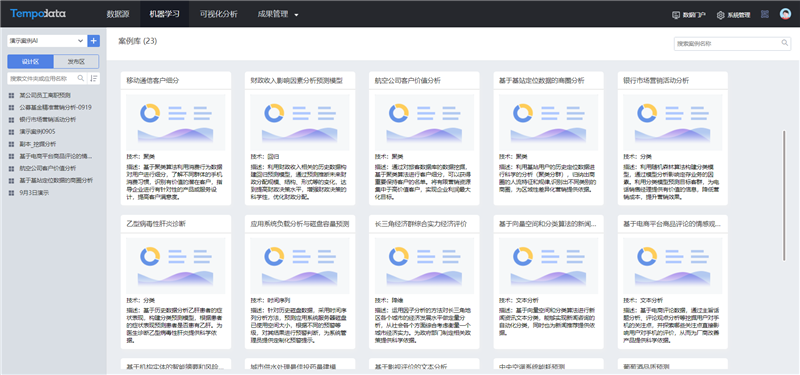The image size is (800, 375).
Task: Switch to the 发布区 tab
Action: point(76,62)
